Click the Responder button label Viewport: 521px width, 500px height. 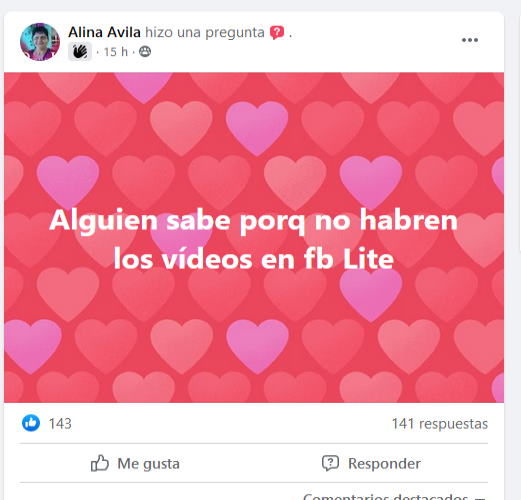pos(384,463)
